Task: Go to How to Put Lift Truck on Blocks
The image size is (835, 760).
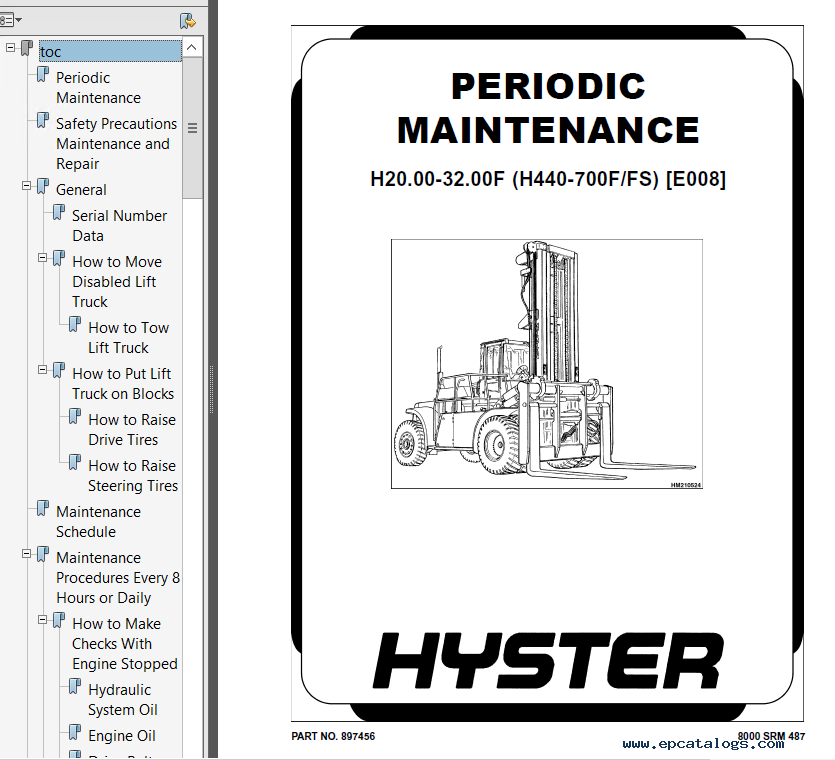Action: pos(123,383)
